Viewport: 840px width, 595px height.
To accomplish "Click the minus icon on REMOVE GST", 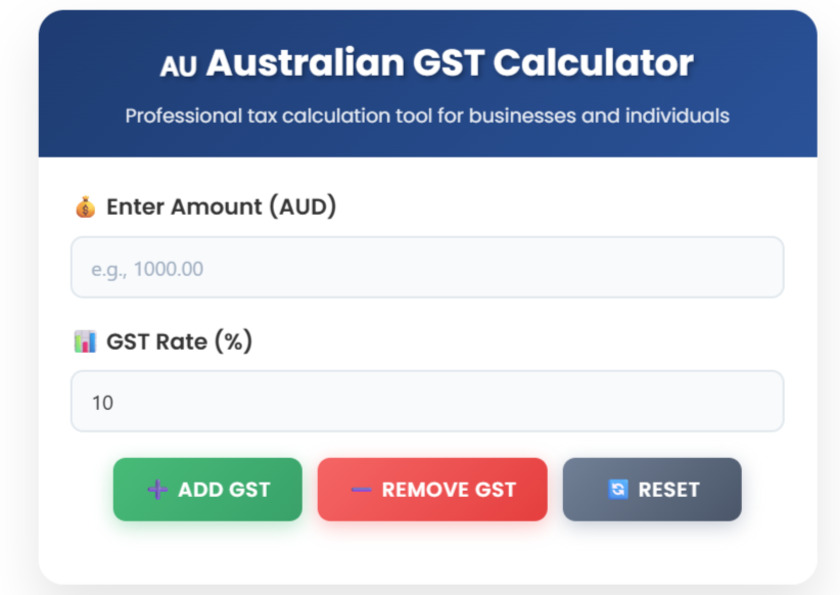I will [x=361, y=490].
